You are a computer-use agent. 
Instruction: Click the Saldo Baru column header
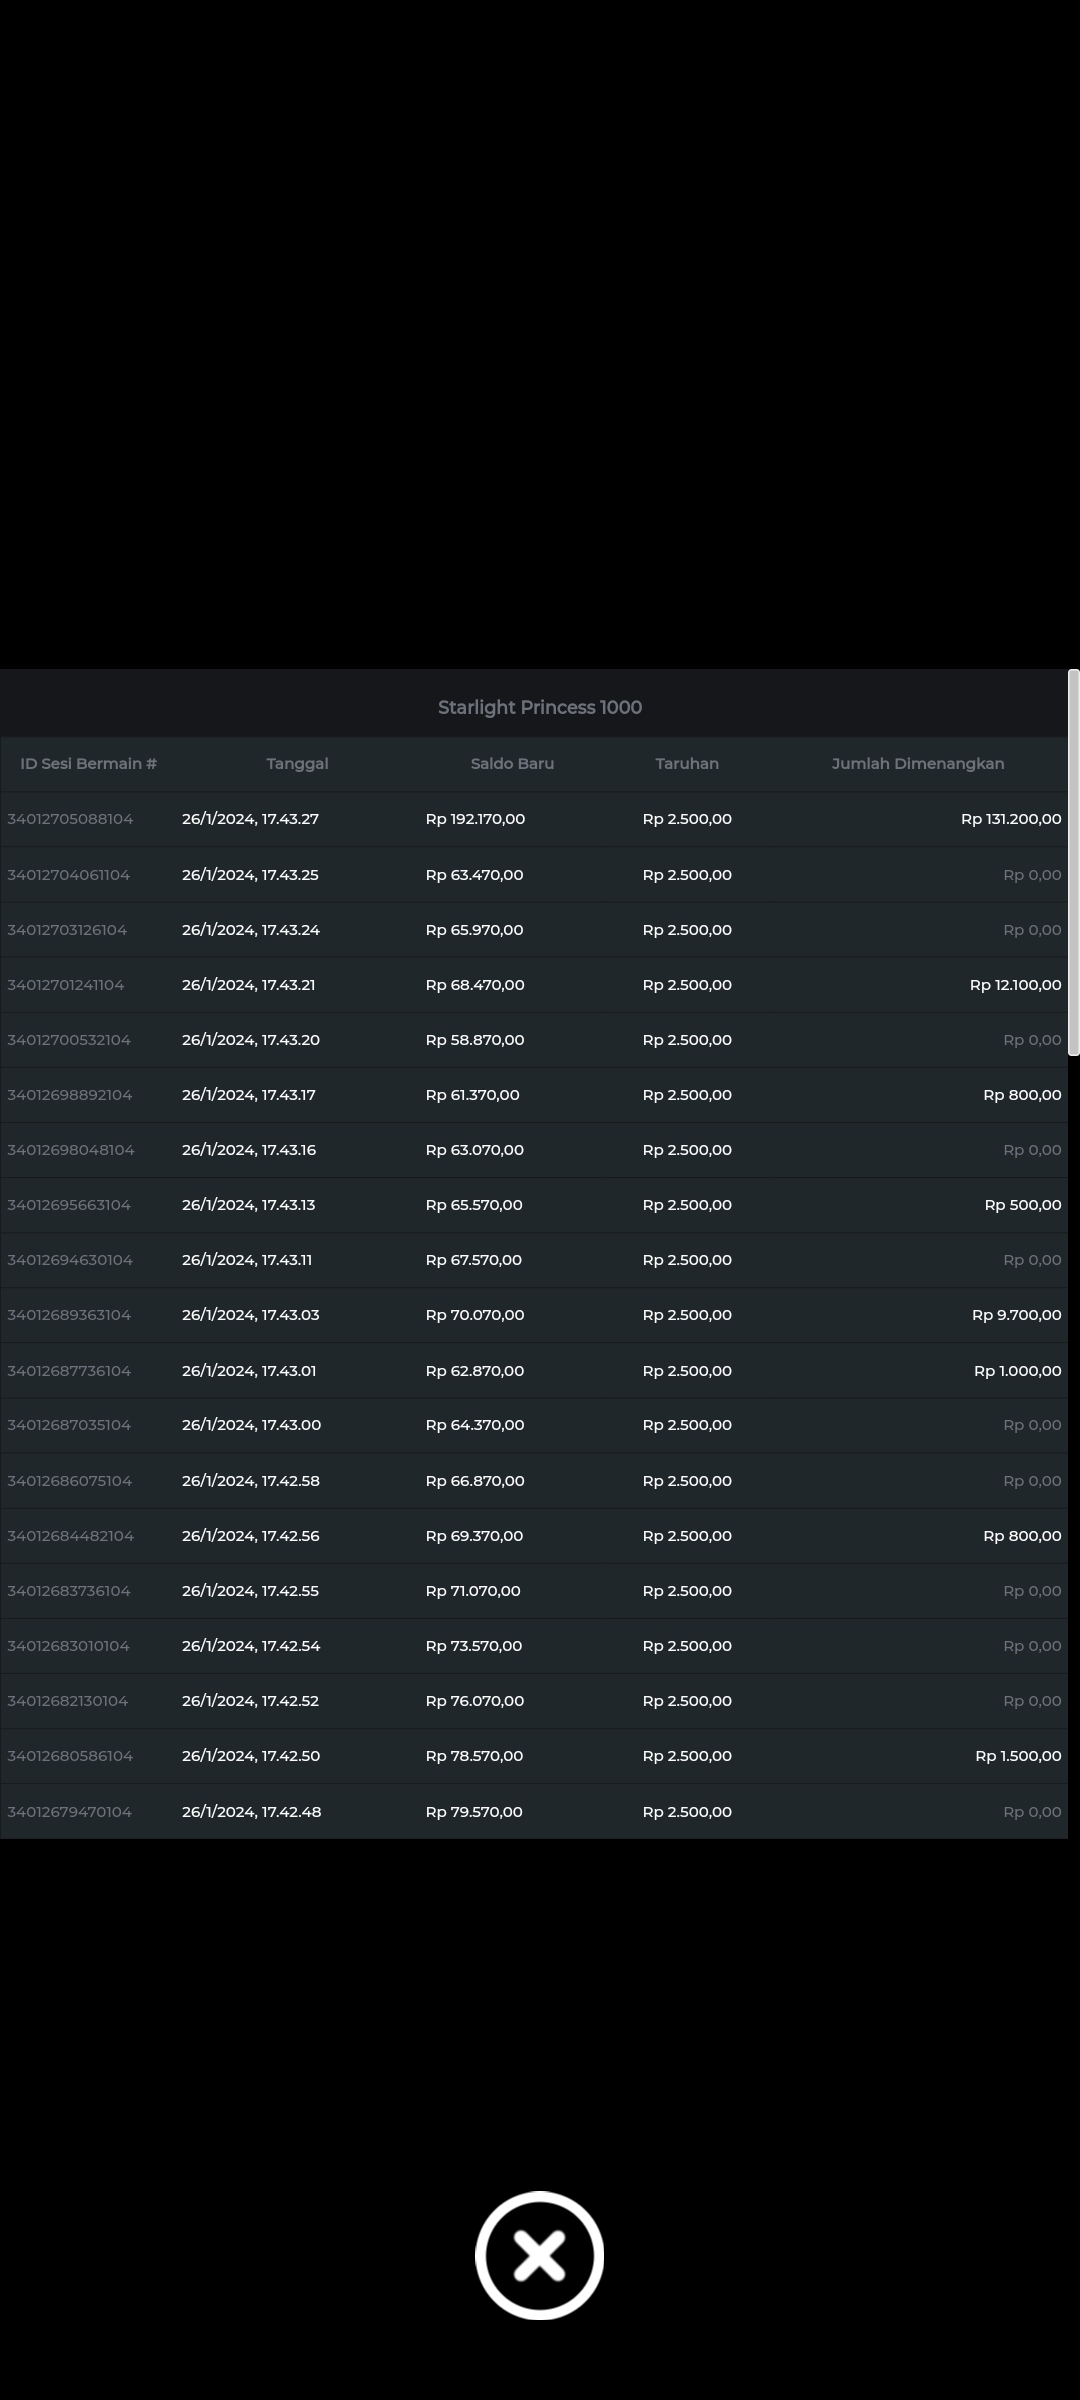tap(512, 764)
